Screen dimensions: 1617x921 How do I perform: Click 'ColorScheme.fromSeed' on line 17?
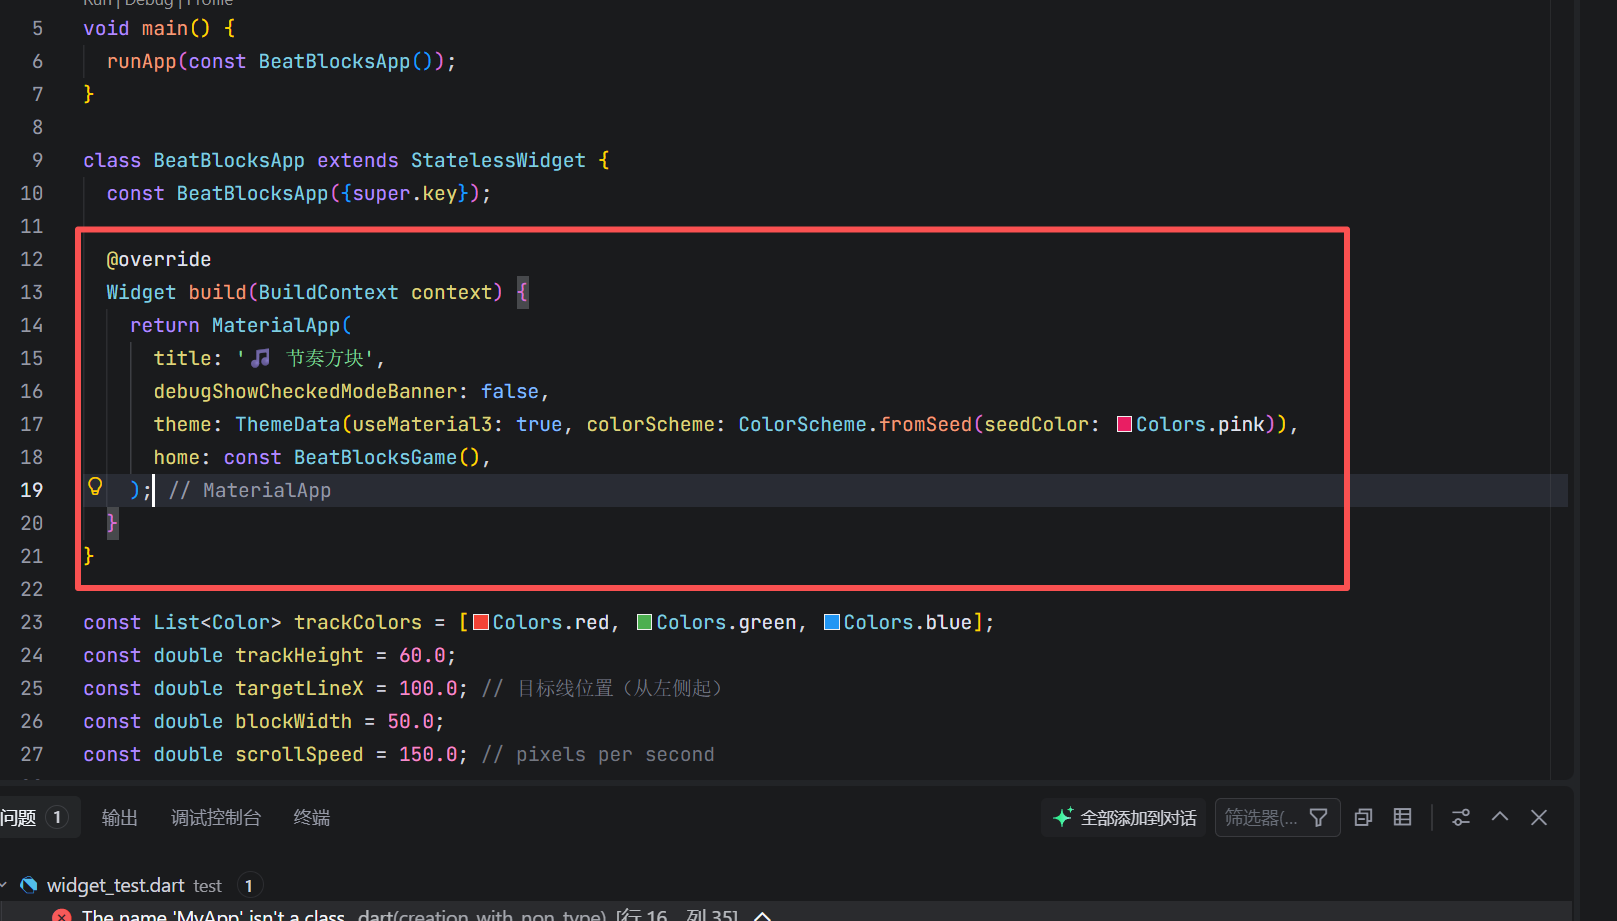(855, 424)
